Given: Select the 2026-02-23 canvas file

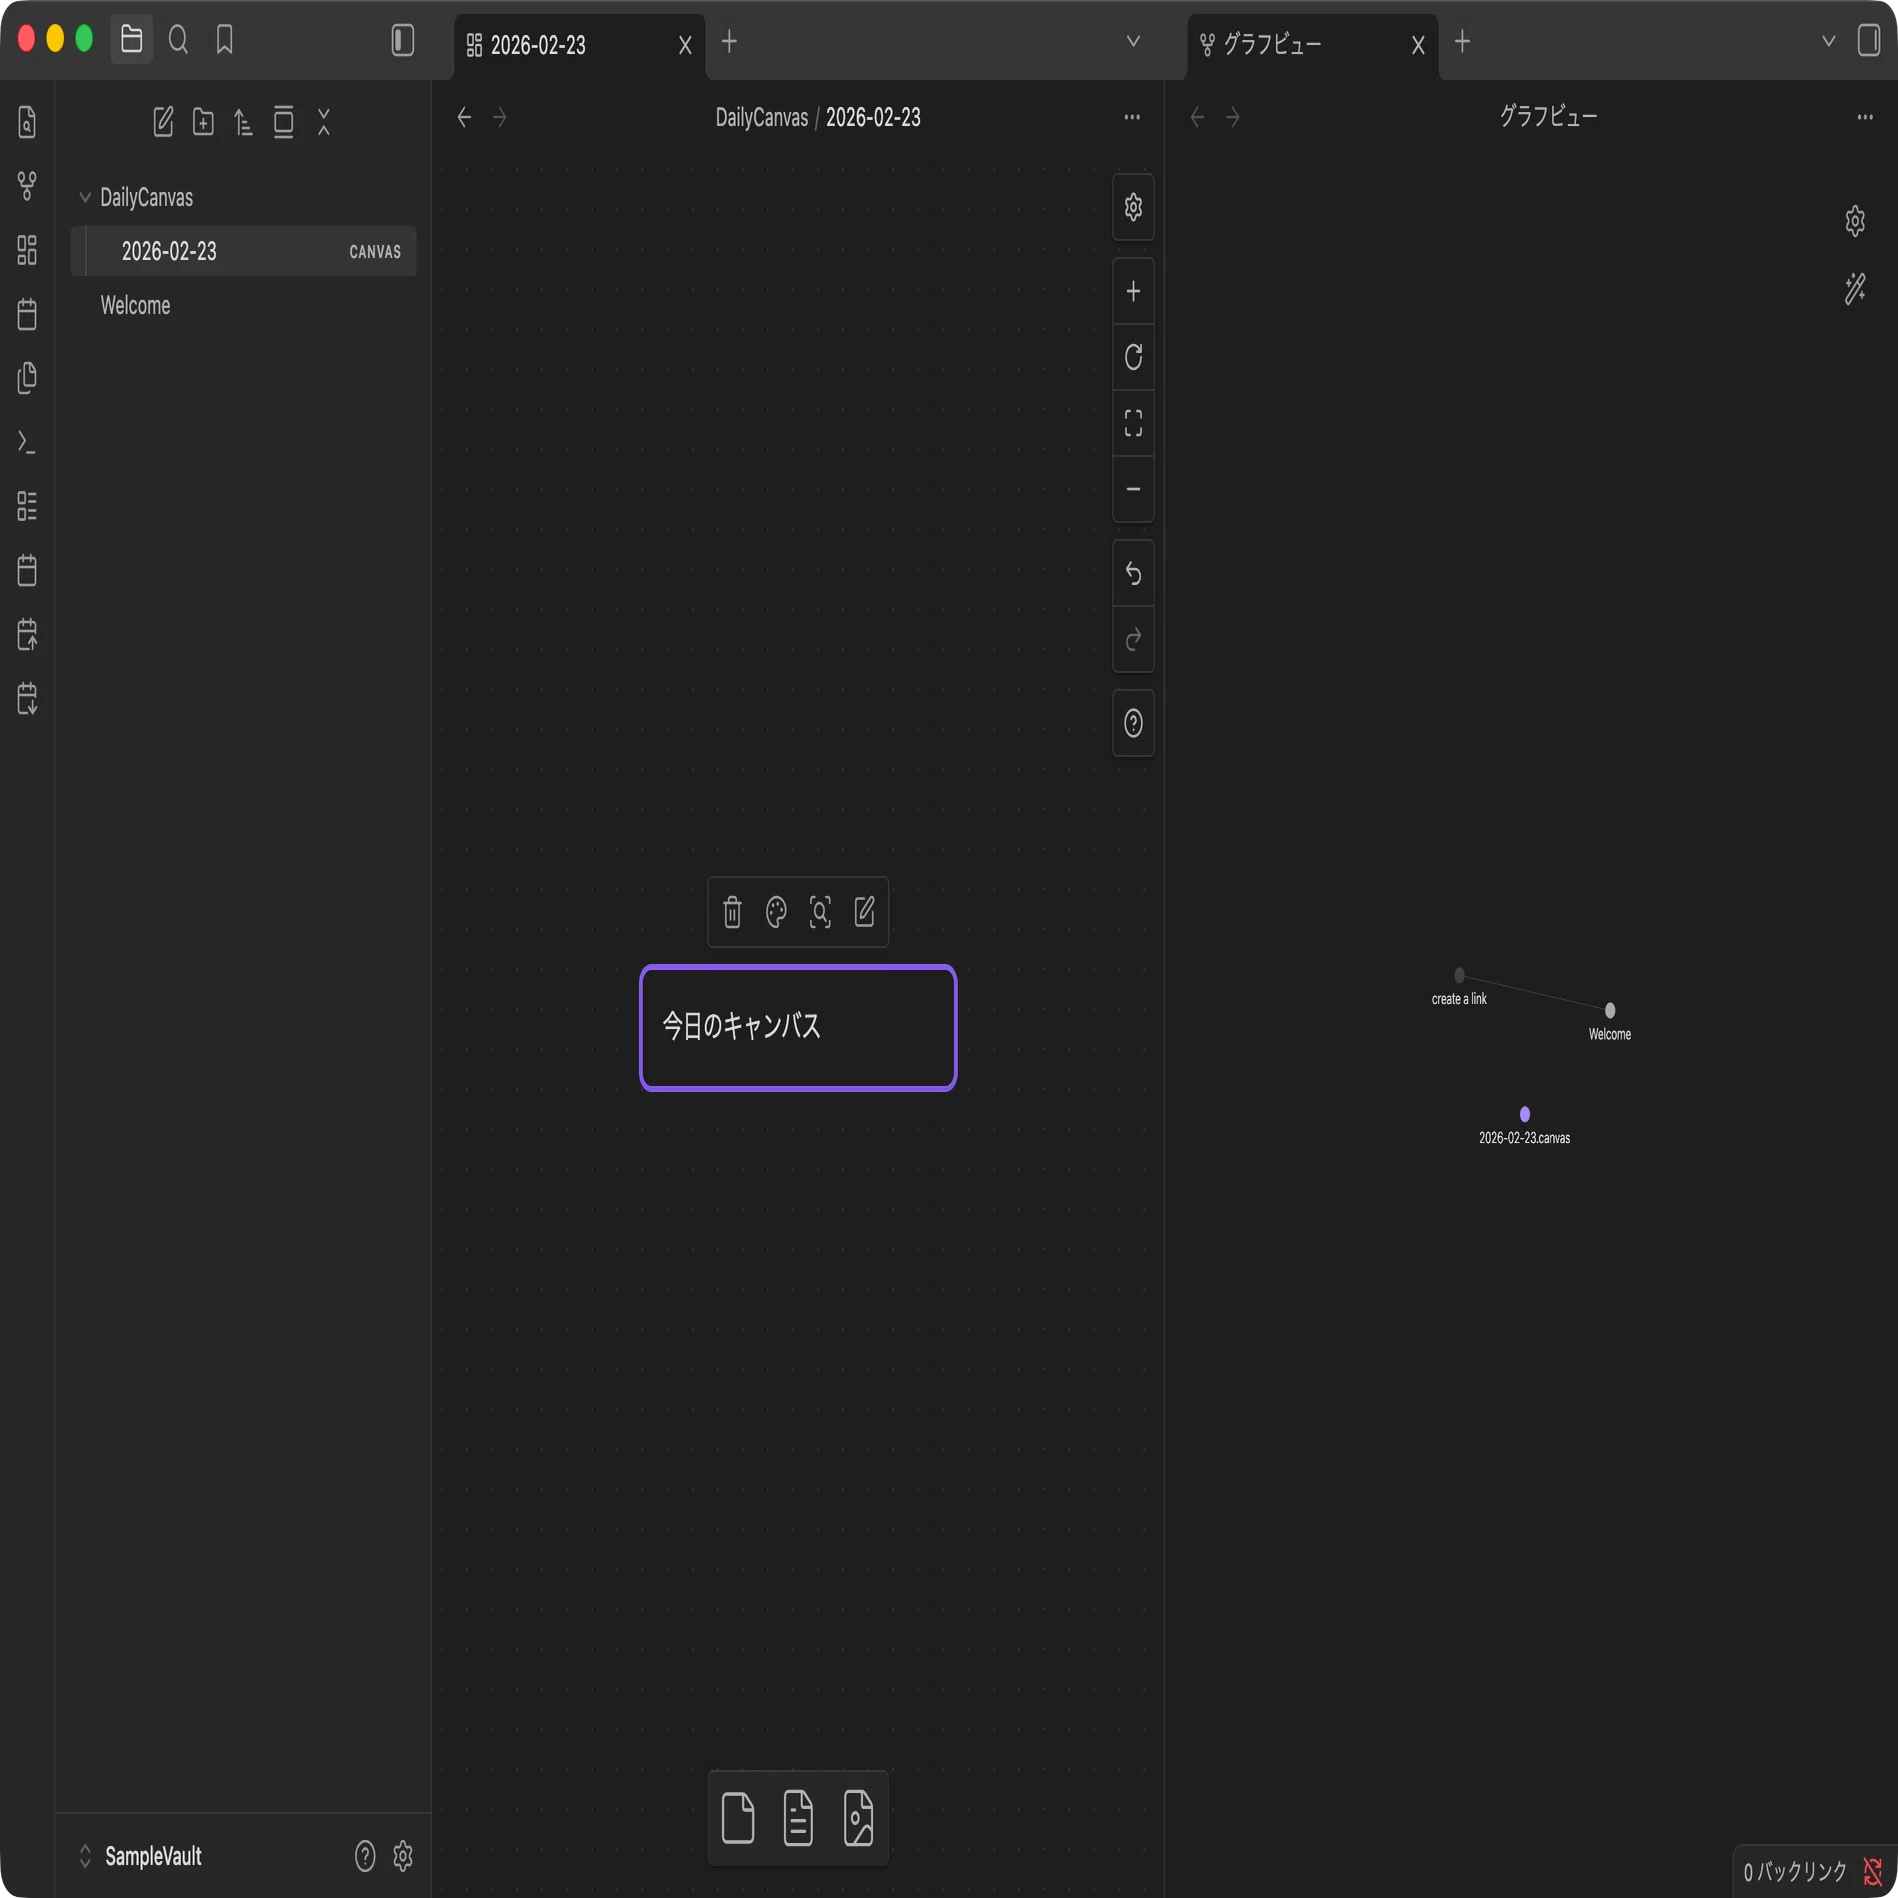Looking at the screenshot, I should (243, 251).
